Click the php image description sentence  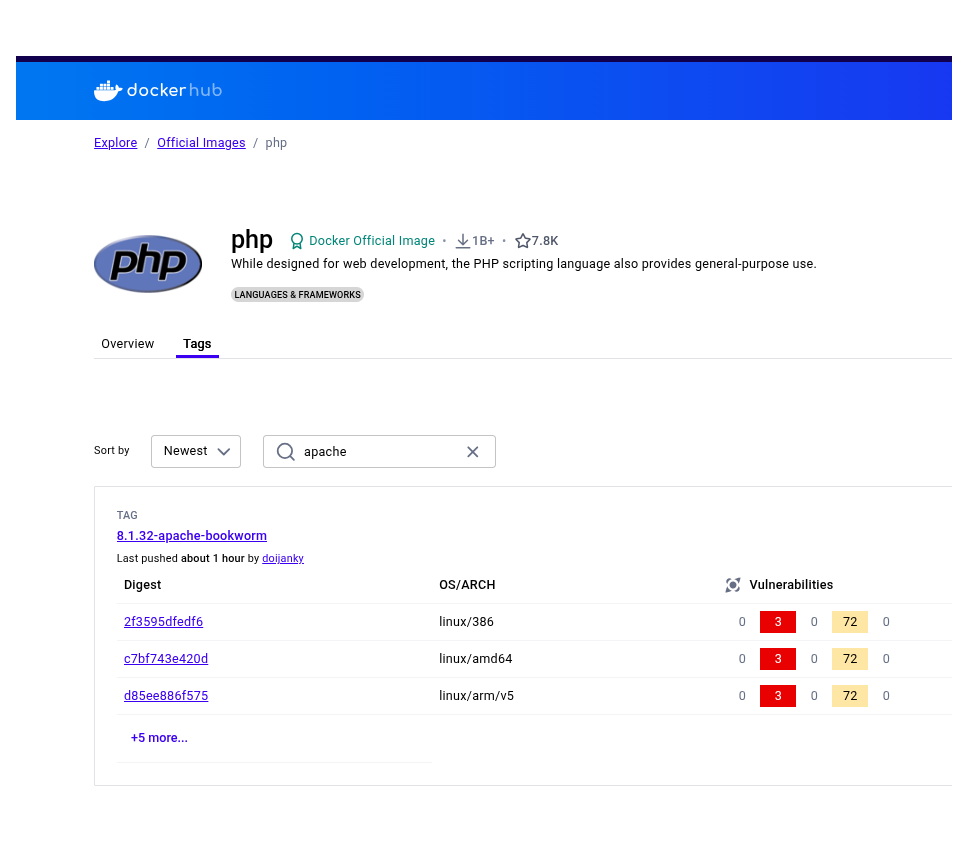coord(524,264)
